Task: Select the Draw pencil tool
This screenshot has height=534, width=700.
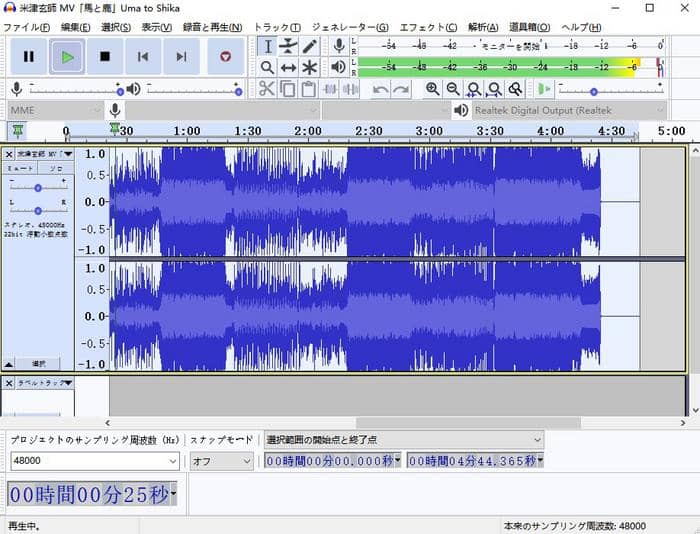Action: (310, 46)
